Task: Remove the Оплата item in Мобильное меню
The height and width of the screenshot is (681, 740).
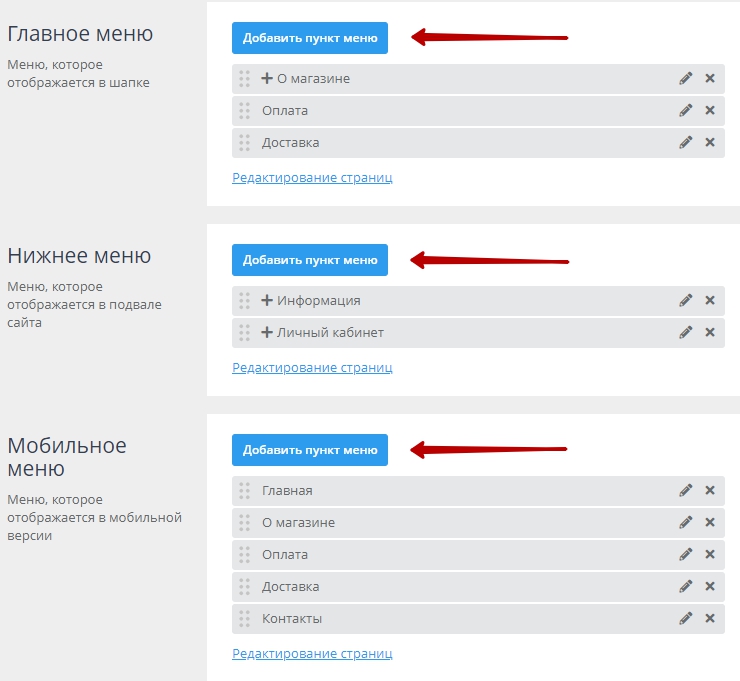Action: 710,554
